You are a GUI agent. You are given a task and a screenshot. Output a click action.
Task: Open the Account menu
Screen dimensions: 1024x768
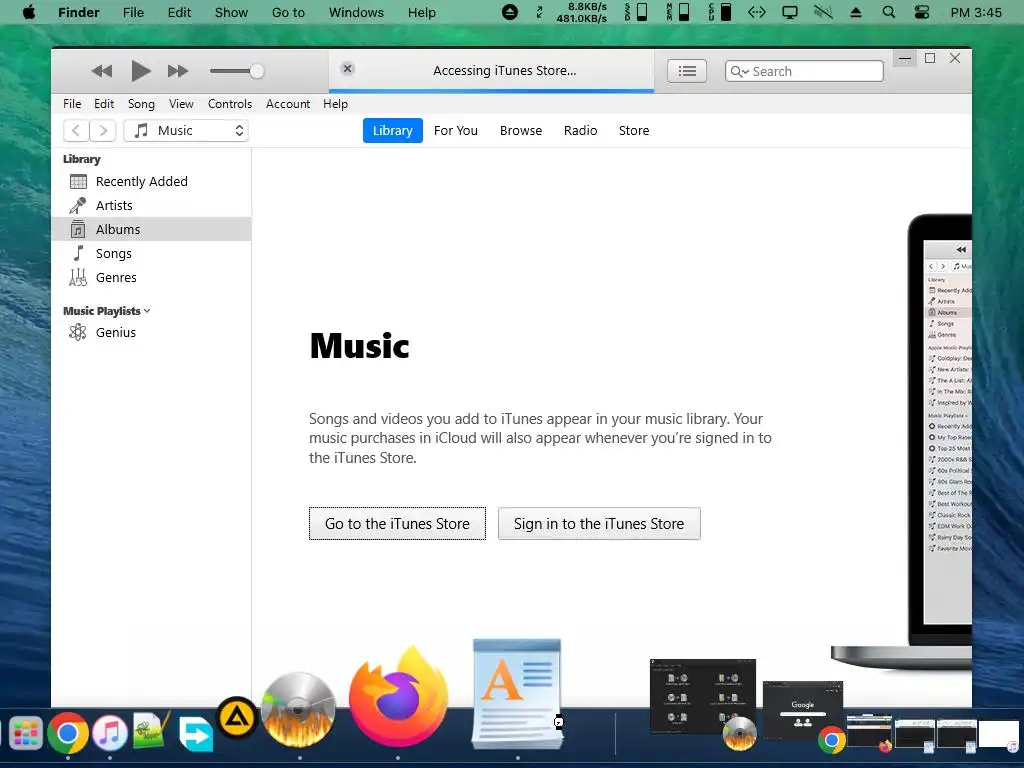288,104
